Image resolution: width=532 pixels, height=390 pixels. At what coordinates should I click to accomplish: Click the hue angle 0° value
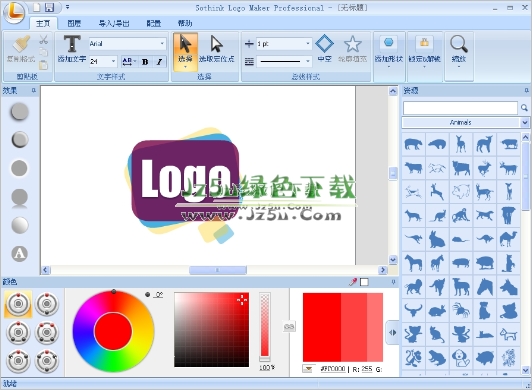click(159, 294)
